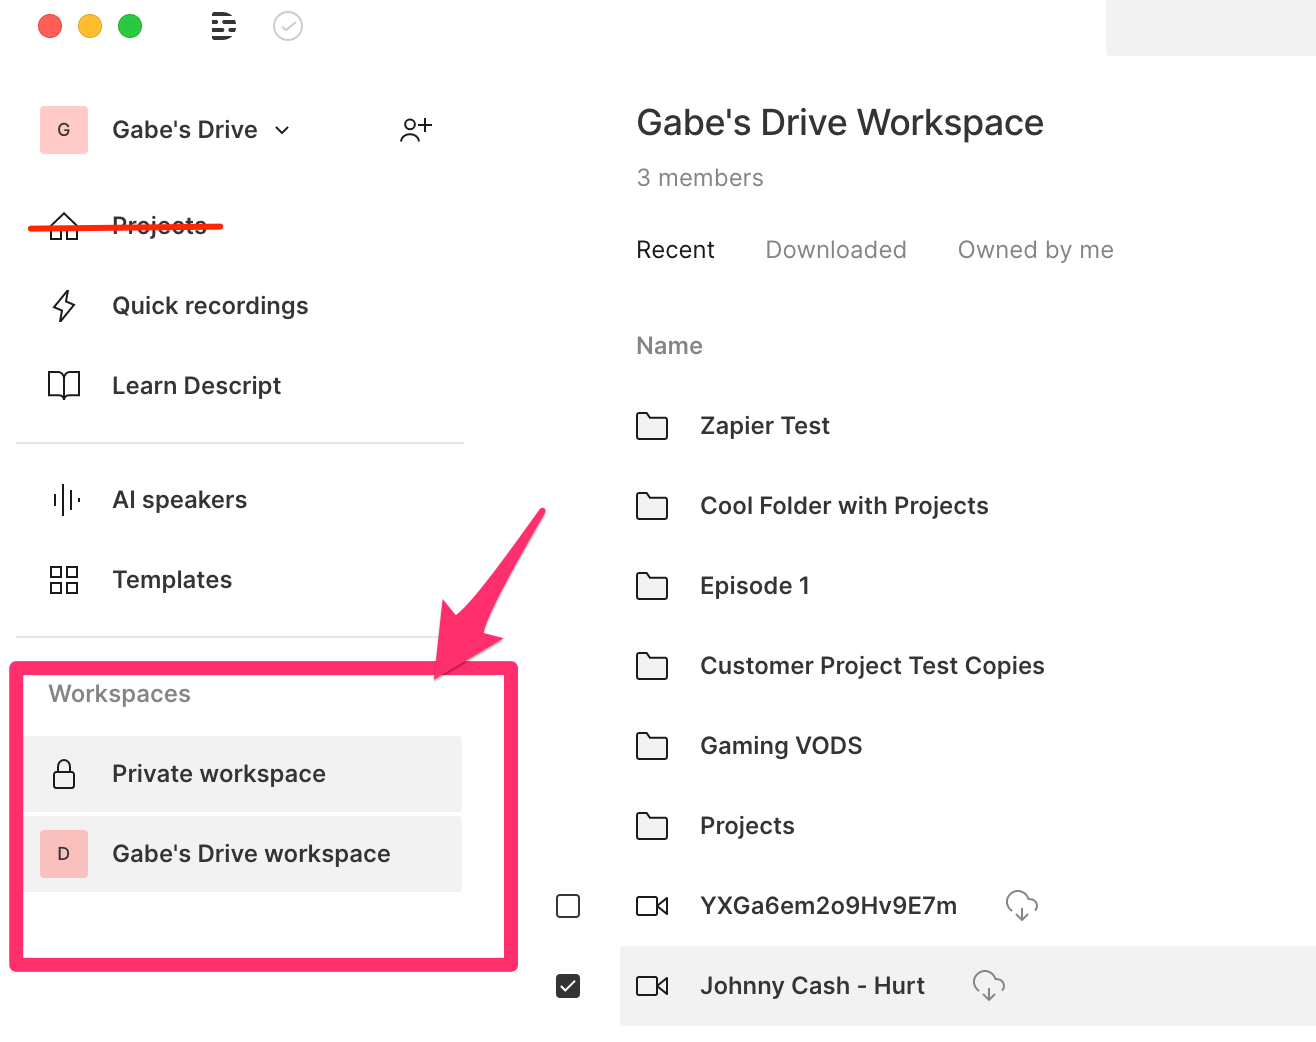1316x1042 pixels.
Task: Download the YXGa6em2o9Hv9E7m file via cloud icon
Action: click(1021, 906)
